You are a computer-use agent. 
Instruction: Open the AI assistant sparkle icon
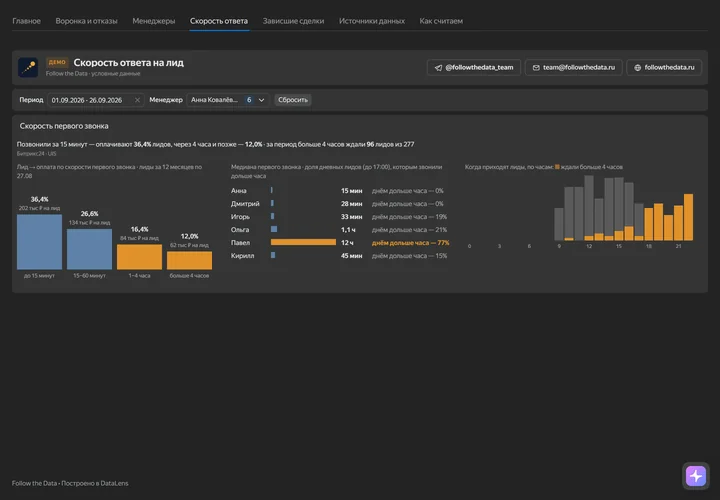coord(696,476)
